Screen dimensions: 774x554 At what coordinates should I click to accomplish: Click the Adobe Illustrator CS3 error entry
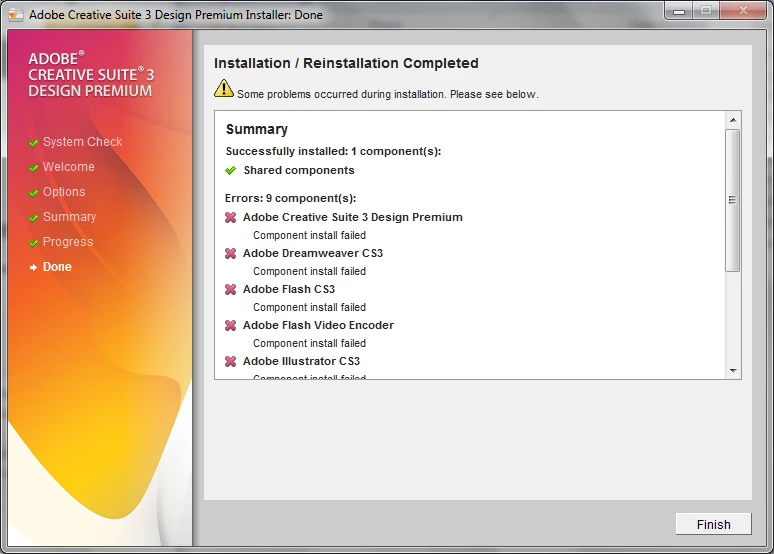(x=301, y=361)
